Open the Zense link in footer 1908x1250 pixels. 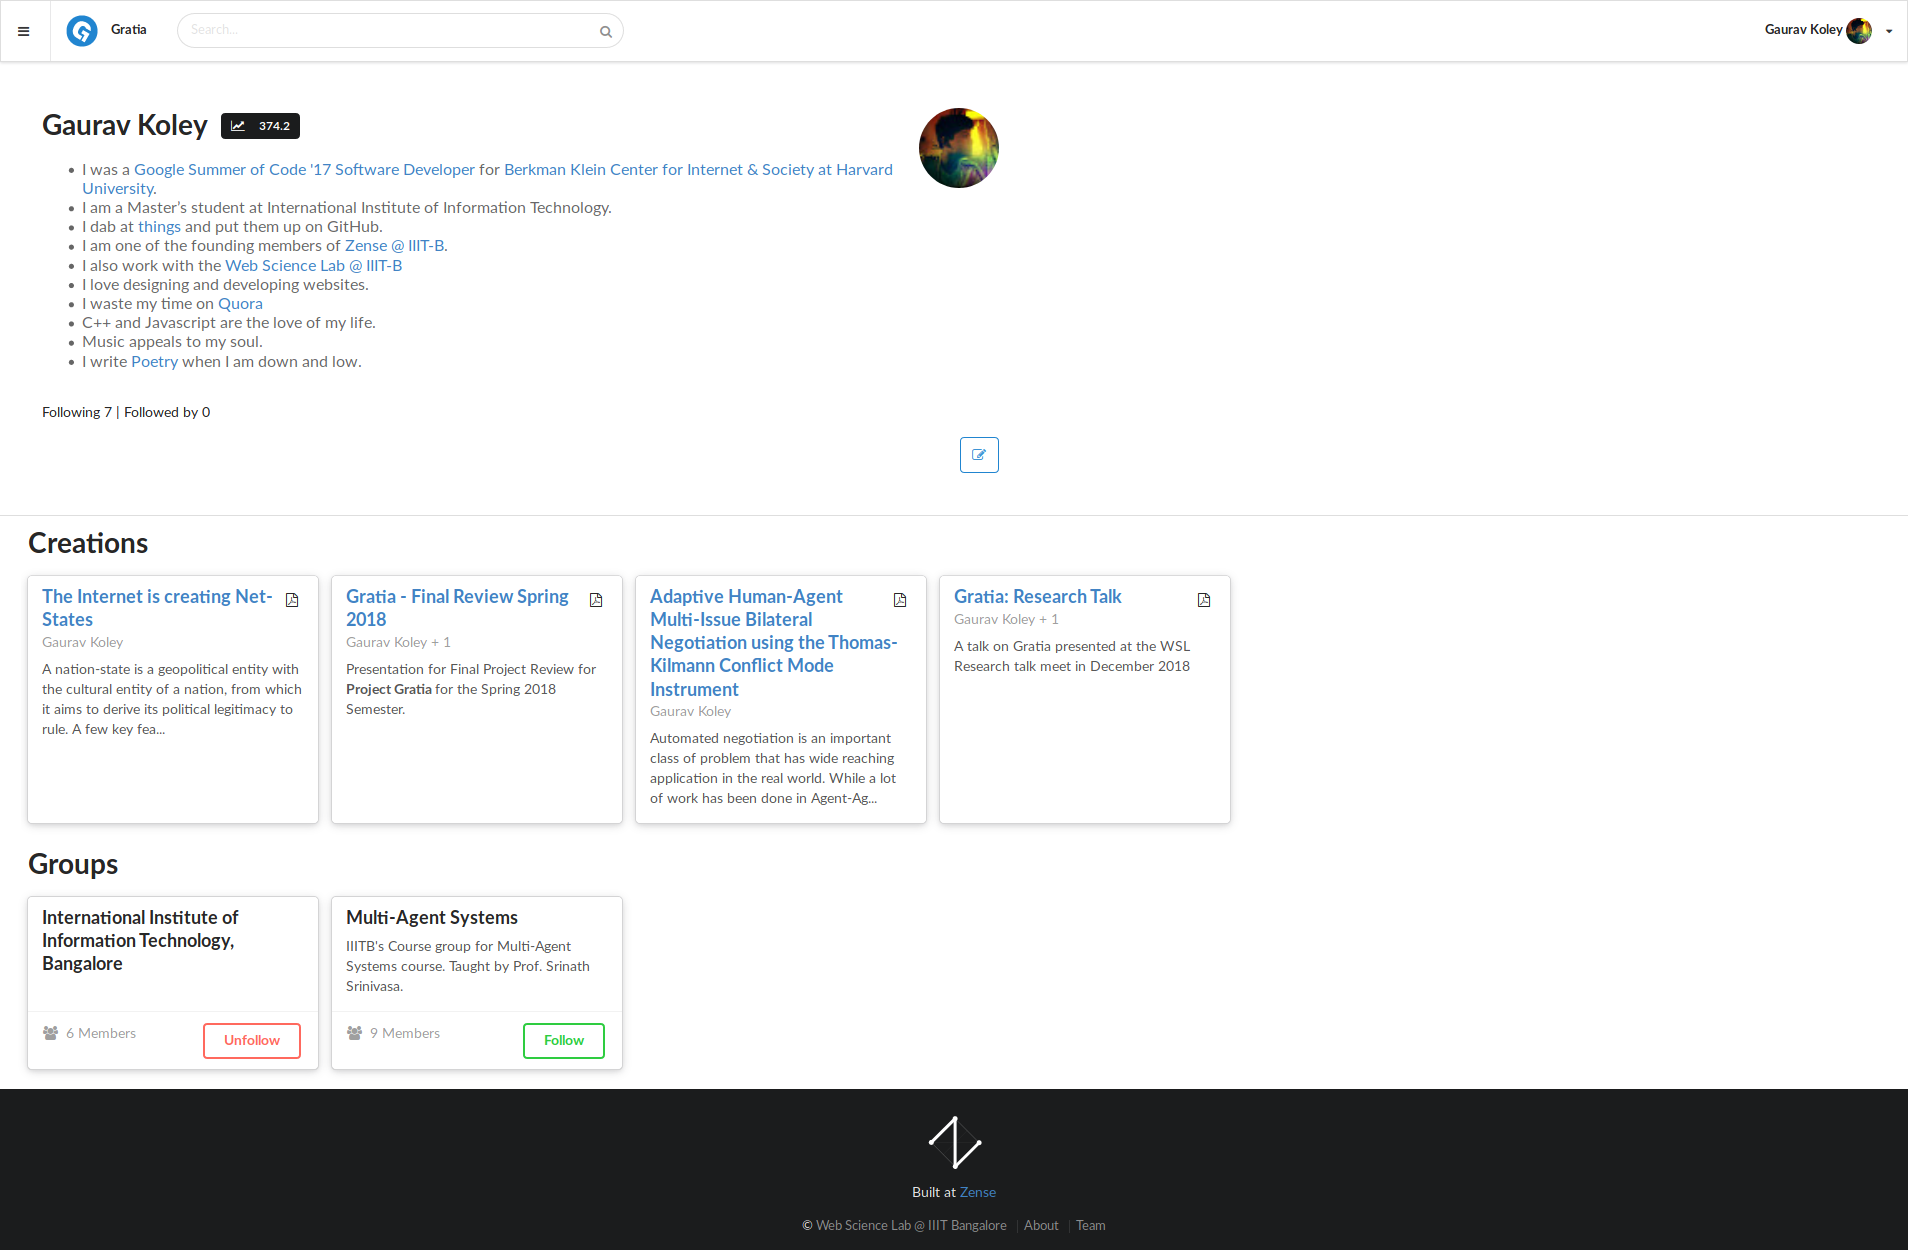pyautogui.click(x=978, y=1192)
